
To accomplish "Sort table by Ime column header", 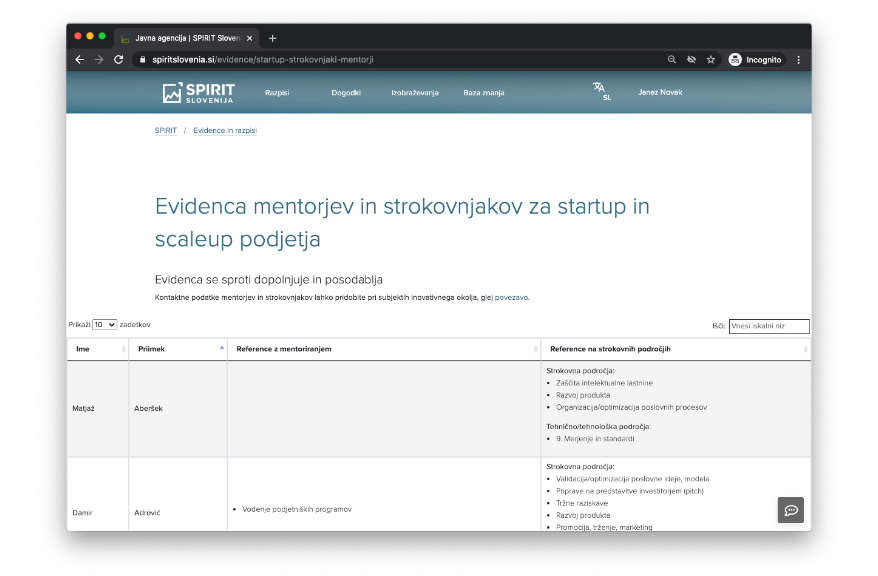I will point(97,349).
